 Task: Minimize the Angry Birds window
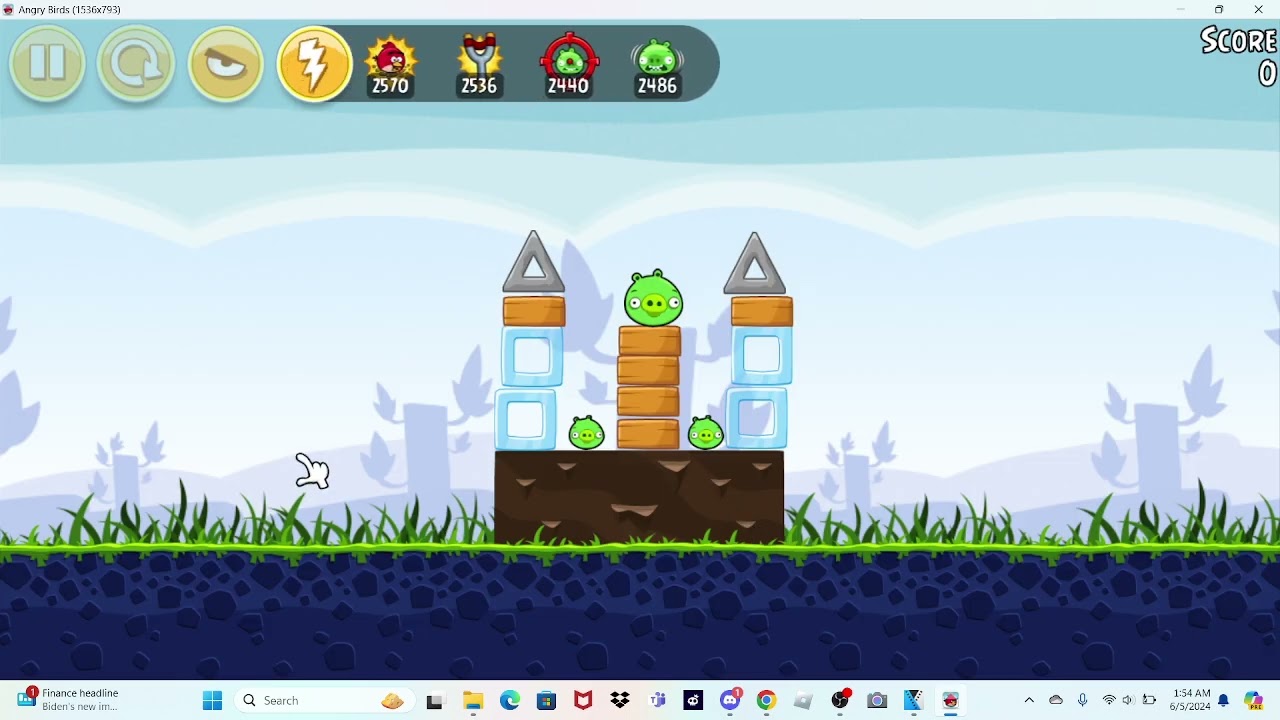point(1180,10)
